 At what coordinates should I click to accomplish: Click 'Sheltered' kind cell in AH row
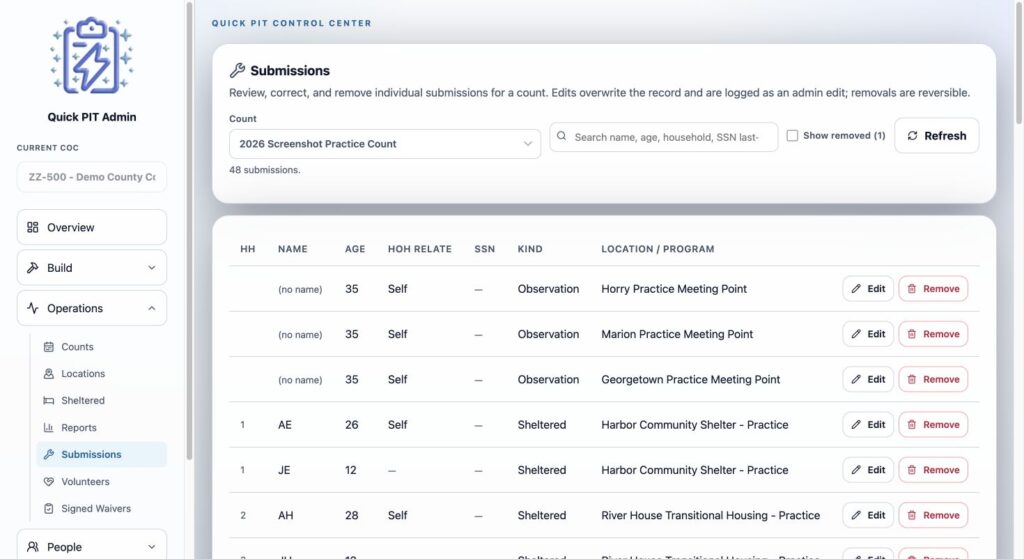[x=542, y=515]
